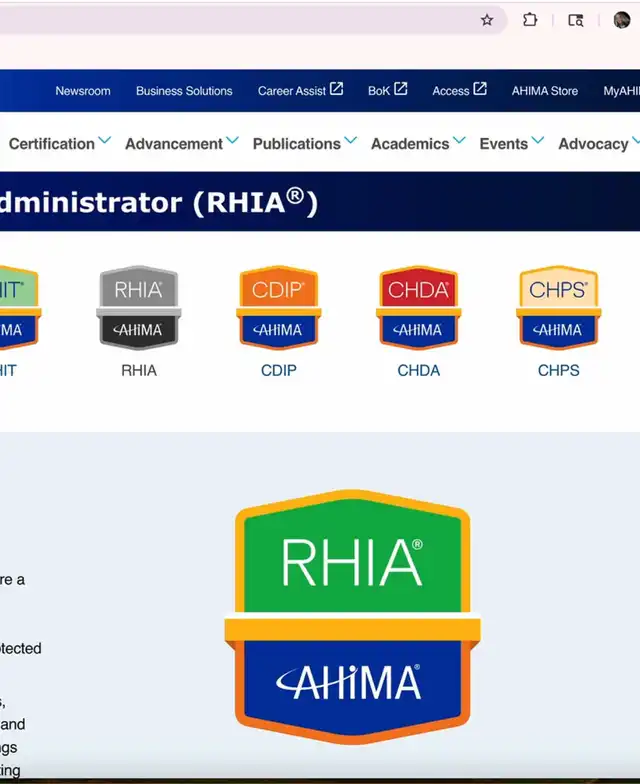Visit the AHIMA Store link
Viewport: 640px width, 784px height.
click(x=545, y=91)
